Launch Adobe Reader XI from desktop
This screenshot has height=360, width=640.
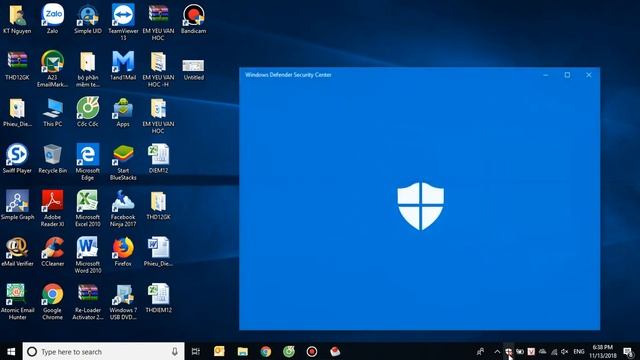[x=53, y=208]
